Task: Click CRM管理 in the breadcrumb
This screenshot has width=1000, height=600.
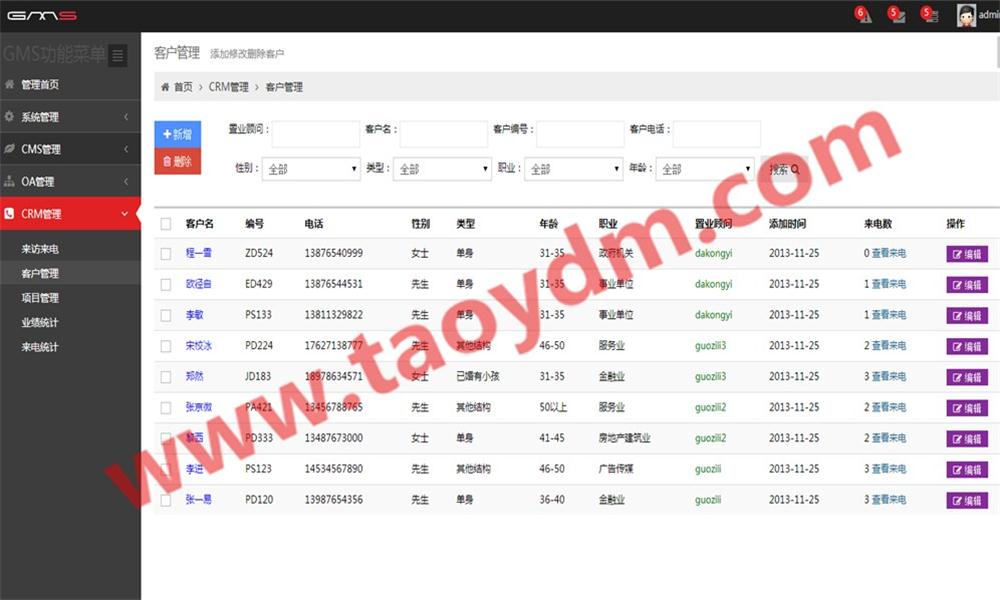Action: point(228,87)
